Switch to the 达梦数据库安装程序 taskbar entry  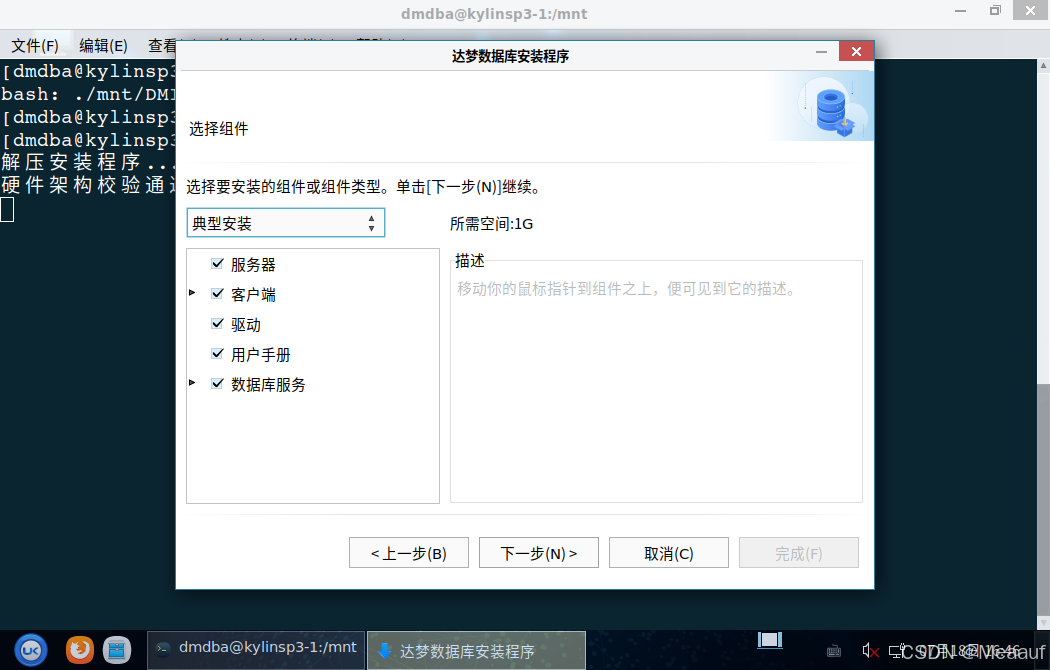pyautogui.click(x=476, y=651)
